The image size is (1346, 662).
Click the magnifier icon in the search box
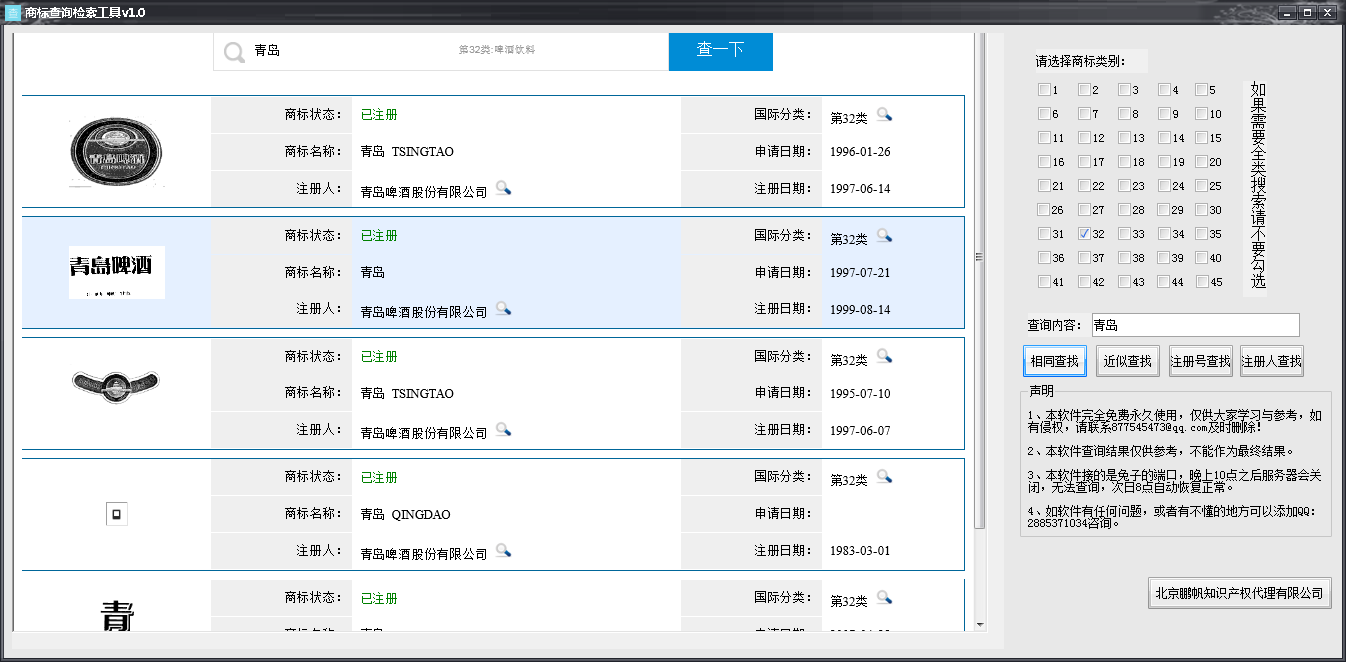point(234,52)
